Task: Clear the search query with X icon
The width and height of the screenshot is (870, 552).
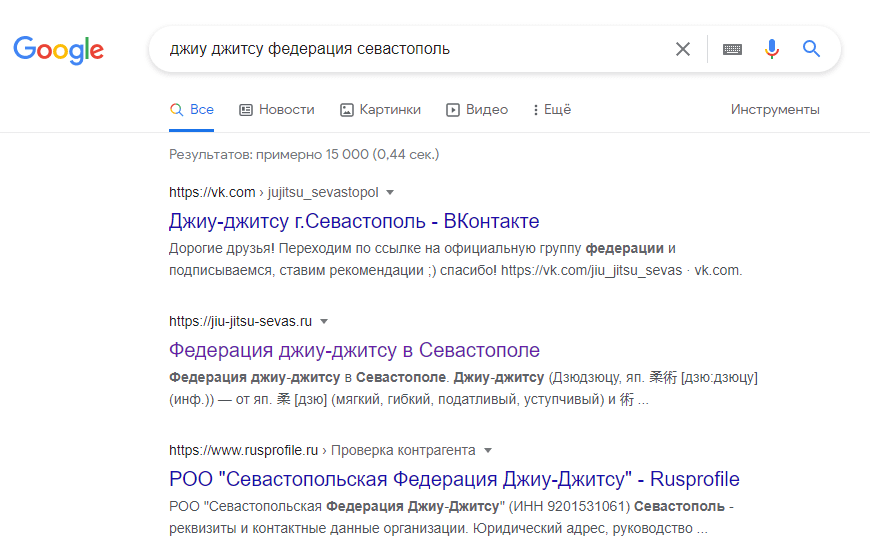Action: (683, 49)
